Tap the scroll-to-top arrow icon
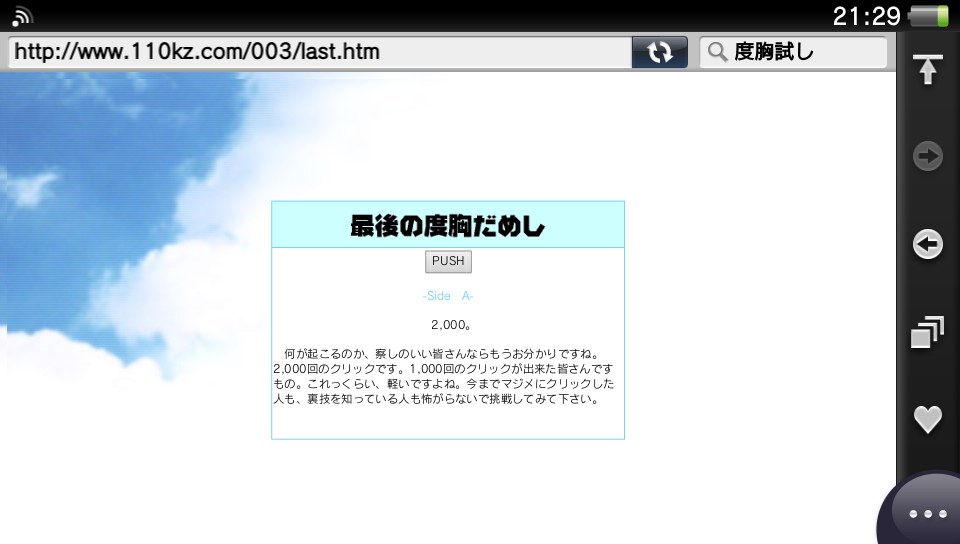The height and width of the screenshot is (544, 960). (928, 69)
